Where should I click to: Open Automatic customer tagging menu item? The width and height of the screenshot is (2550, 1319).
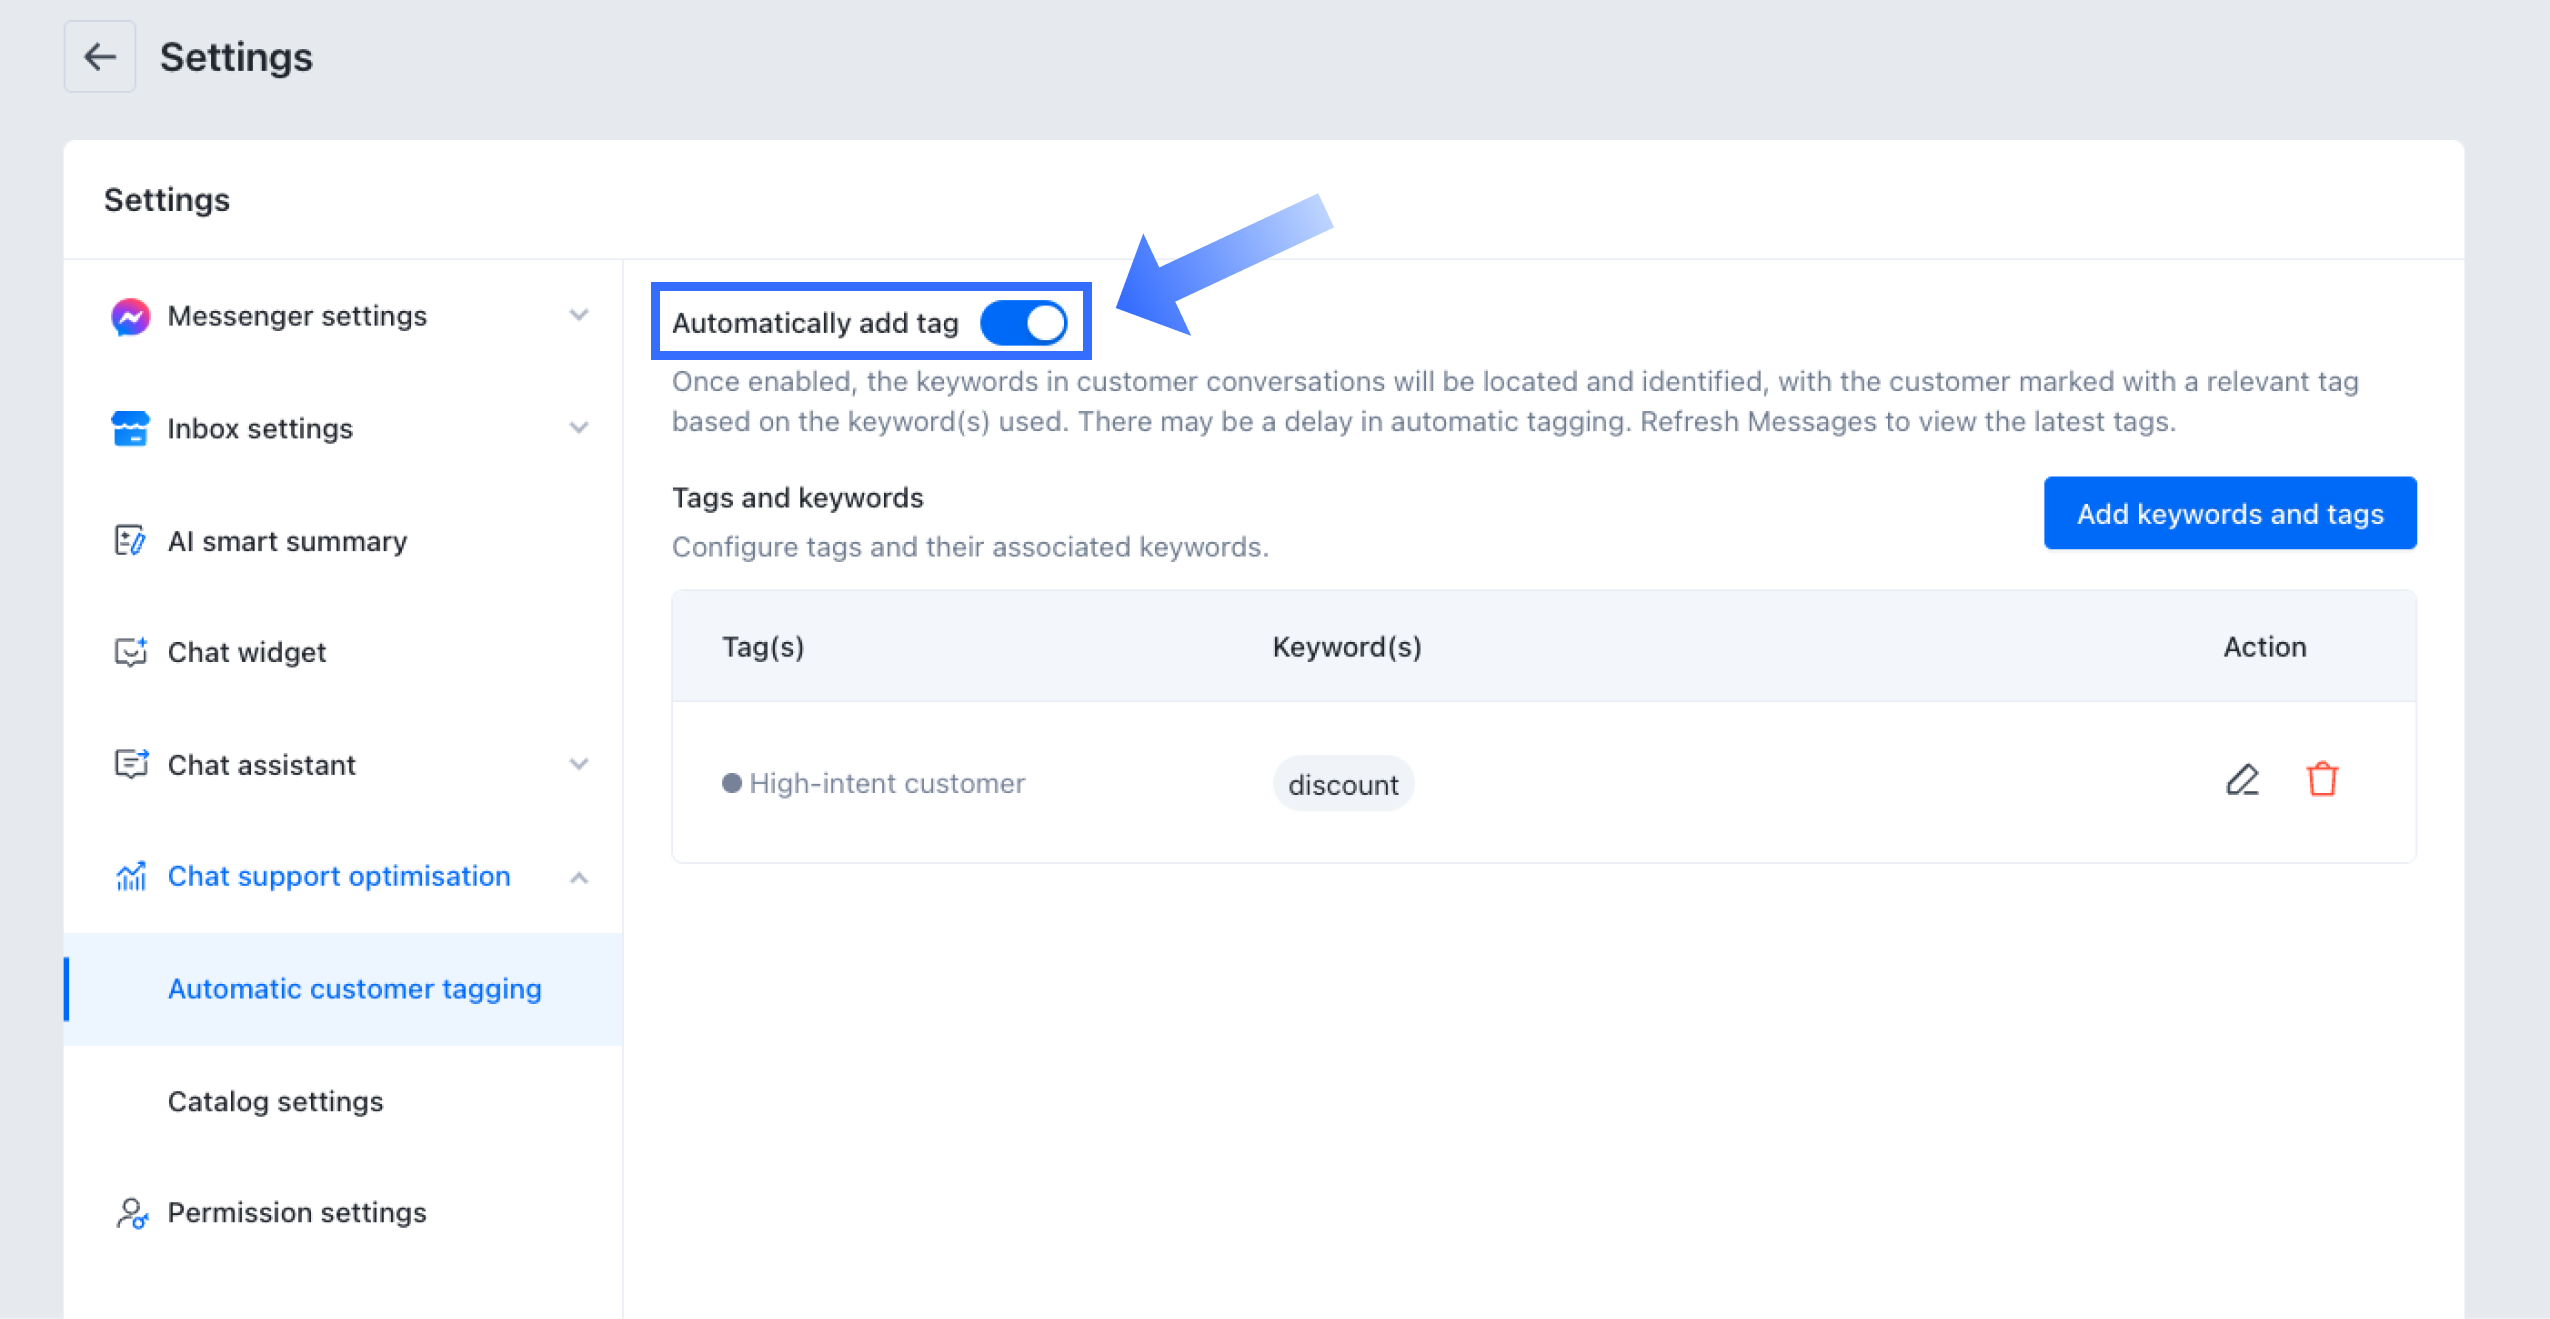coord(354,989)
